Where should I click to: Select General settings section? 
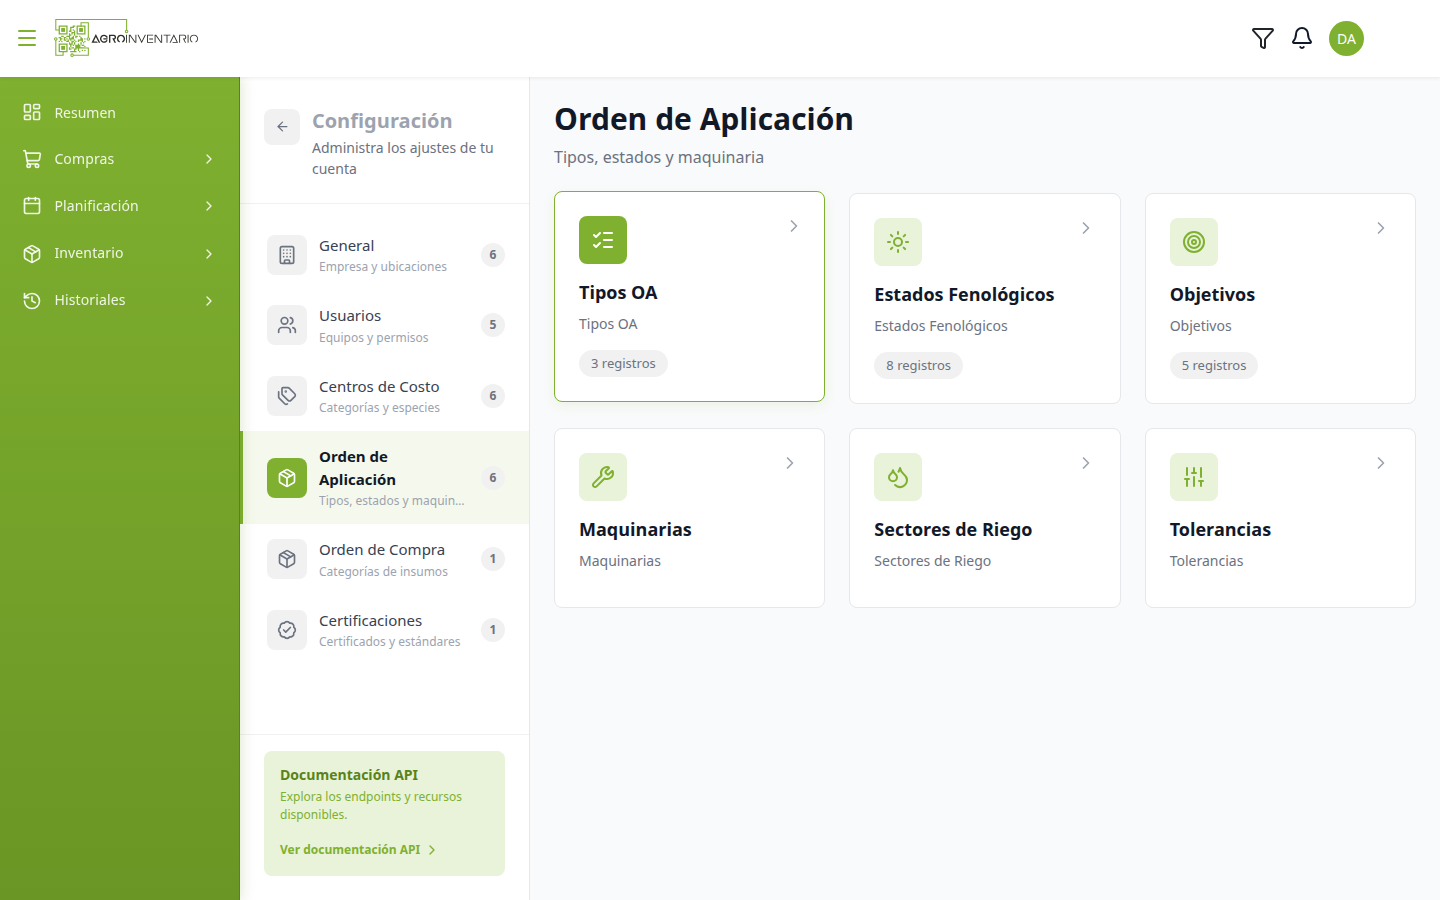click(385, 255)
